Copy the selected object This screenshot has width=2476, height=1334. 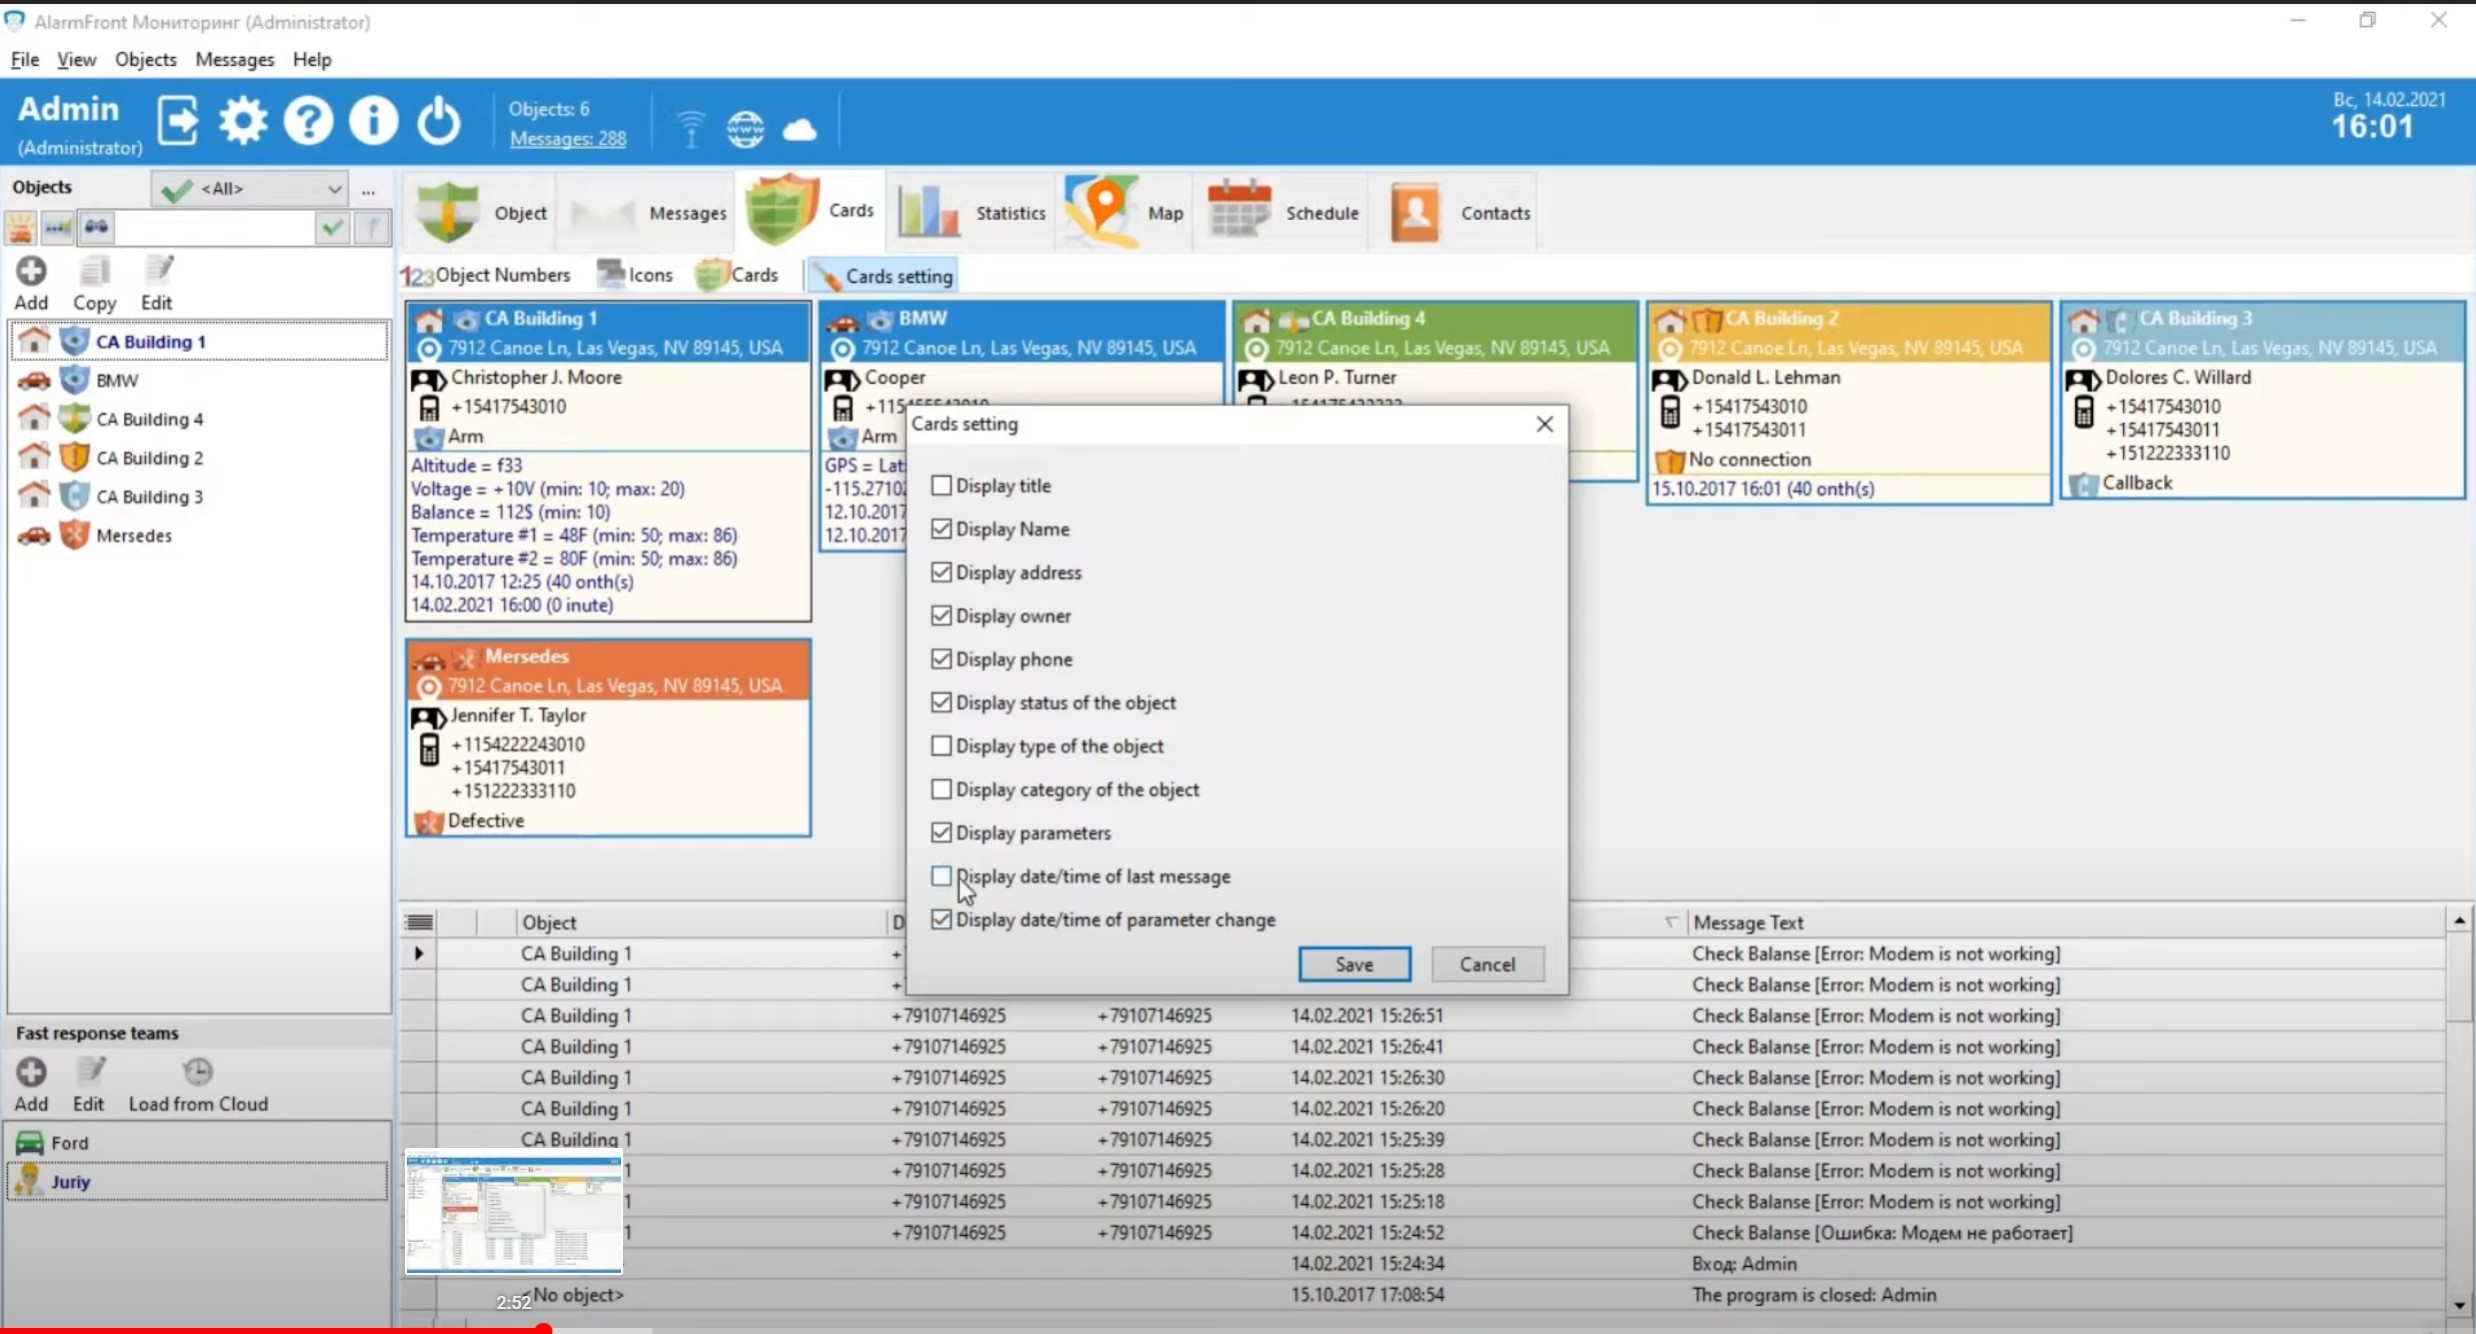94,284
